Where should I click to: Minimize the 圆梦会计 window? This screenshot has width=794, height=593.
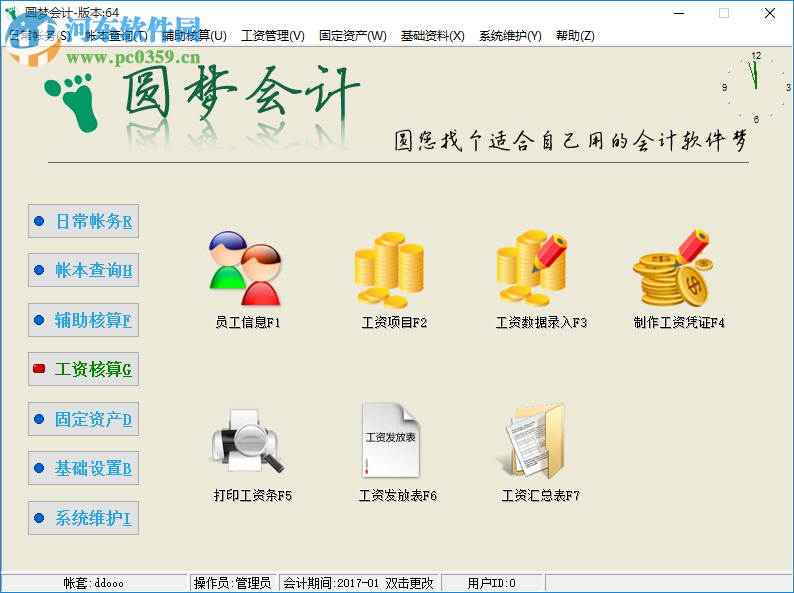[x=679, y=13]
